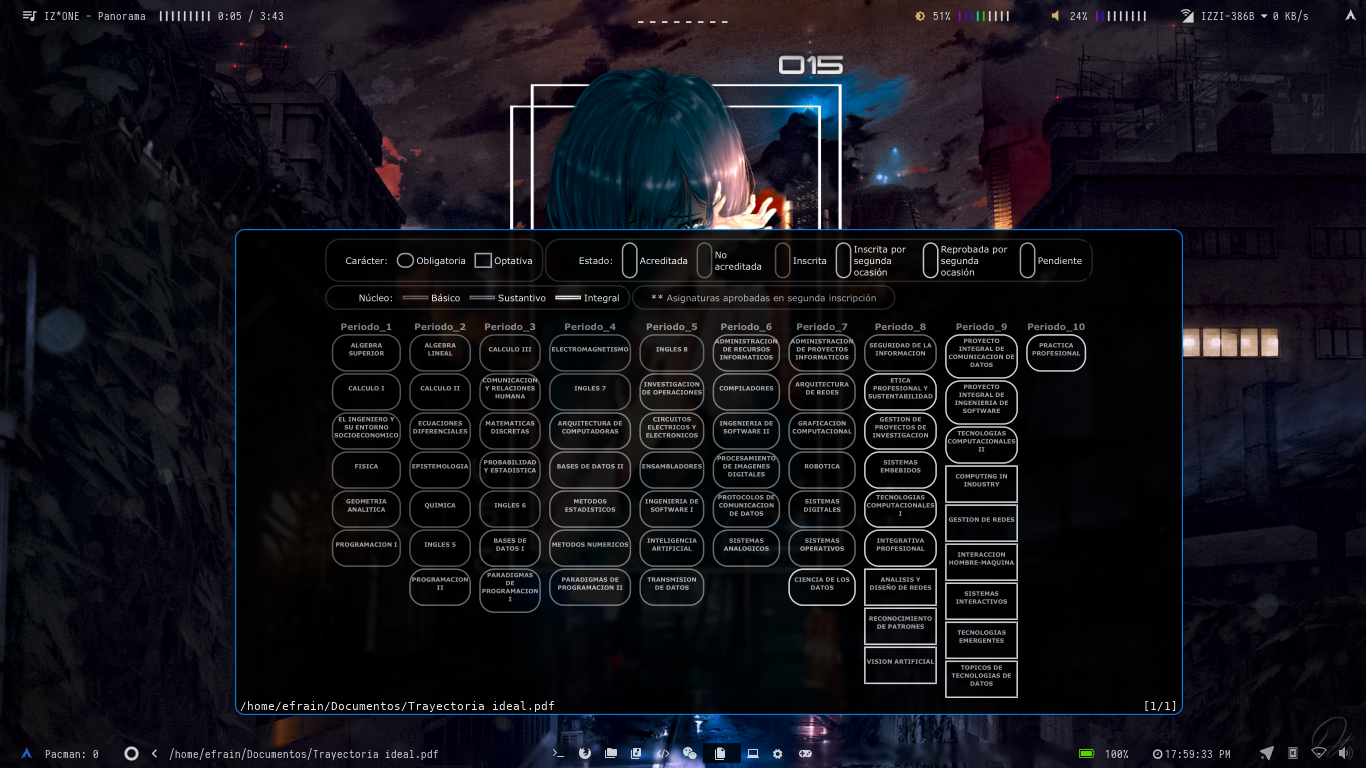Click the BASES DE DATOS II course box
Image resolution: width=1366 pixels, height=768 pixels.
[x=590, y=469]
